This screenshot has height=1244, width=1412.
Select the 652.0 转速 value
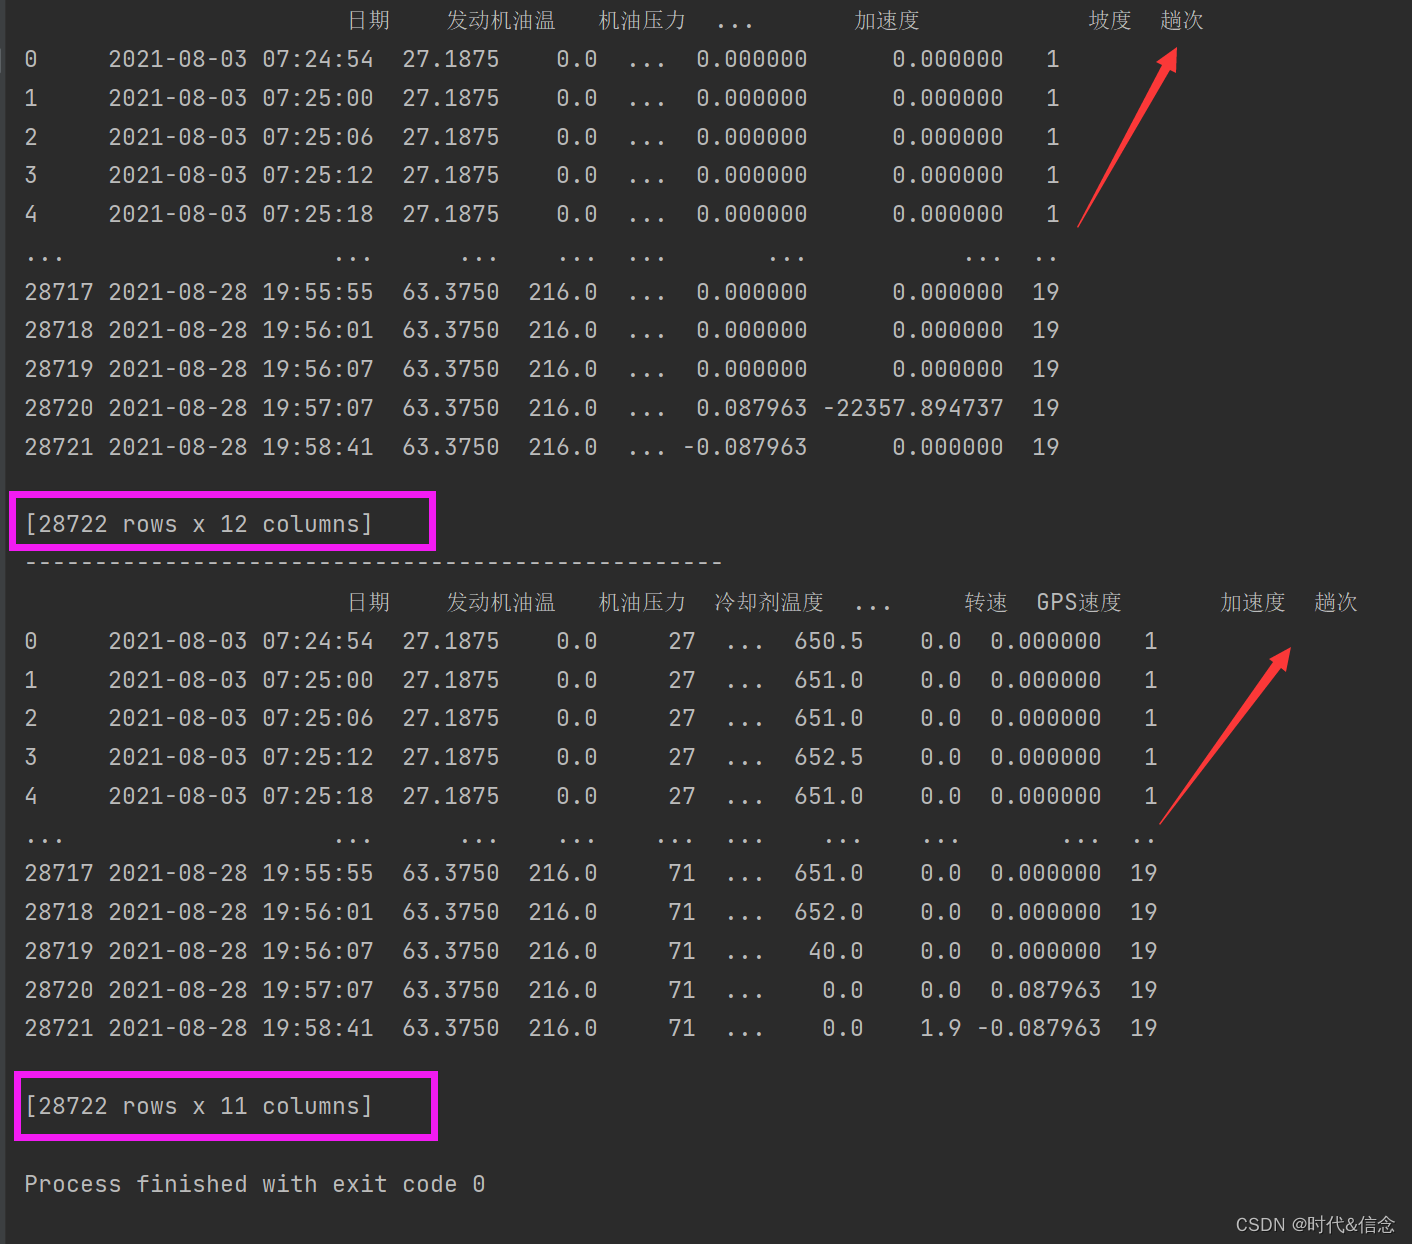coord(828,912)
